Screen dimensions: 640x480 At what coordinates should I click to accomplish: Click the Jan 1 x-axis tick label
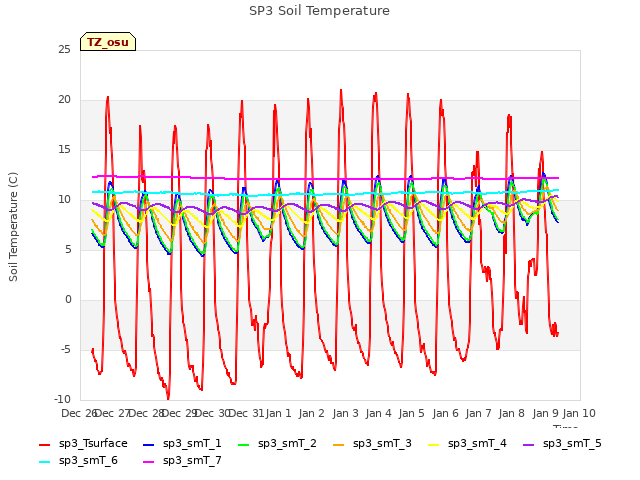coord(279,413)
